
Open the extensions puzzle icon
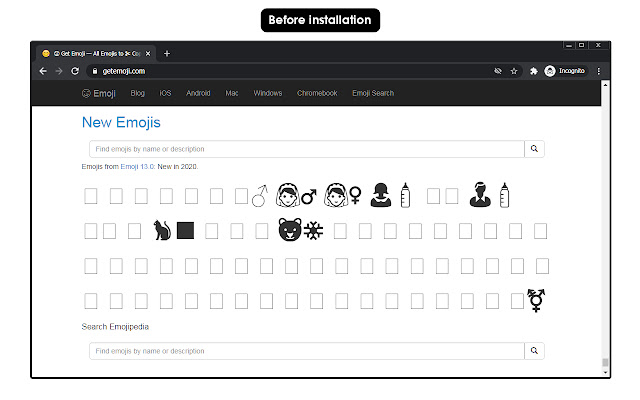pos(533,71)
